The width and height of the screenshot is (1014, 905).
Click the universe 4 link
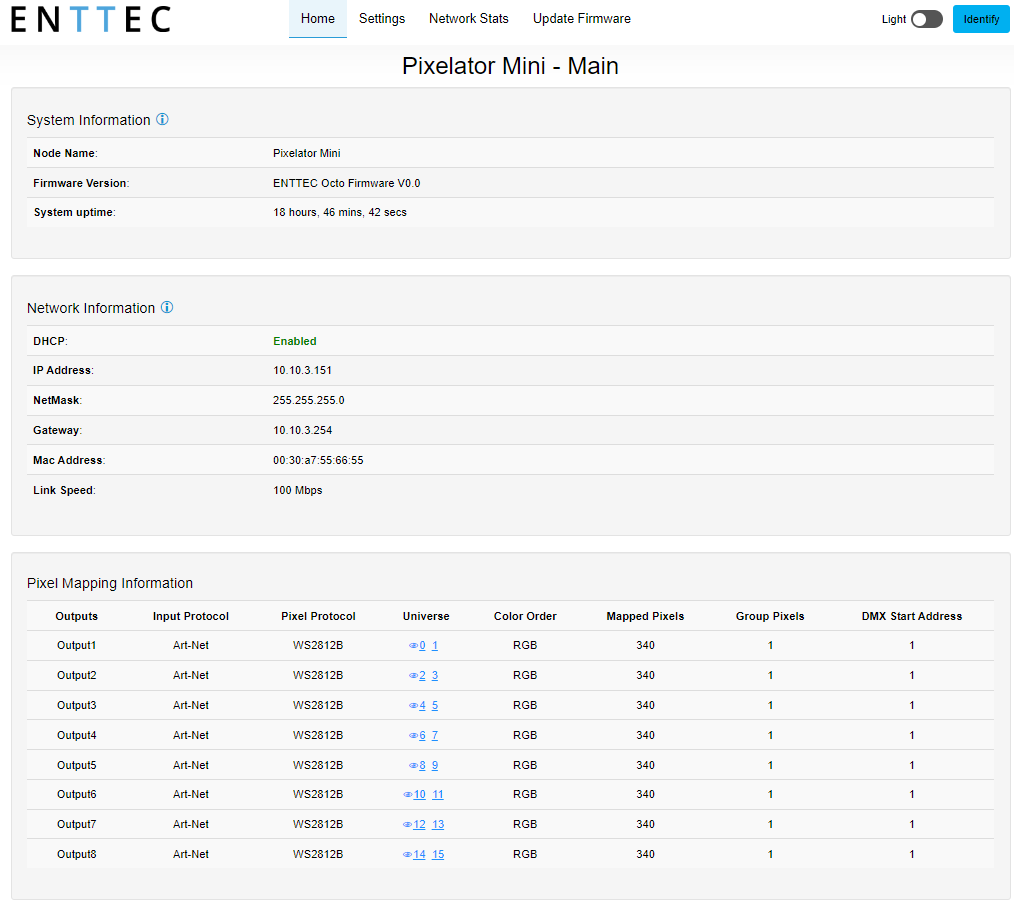pos(422,706)
